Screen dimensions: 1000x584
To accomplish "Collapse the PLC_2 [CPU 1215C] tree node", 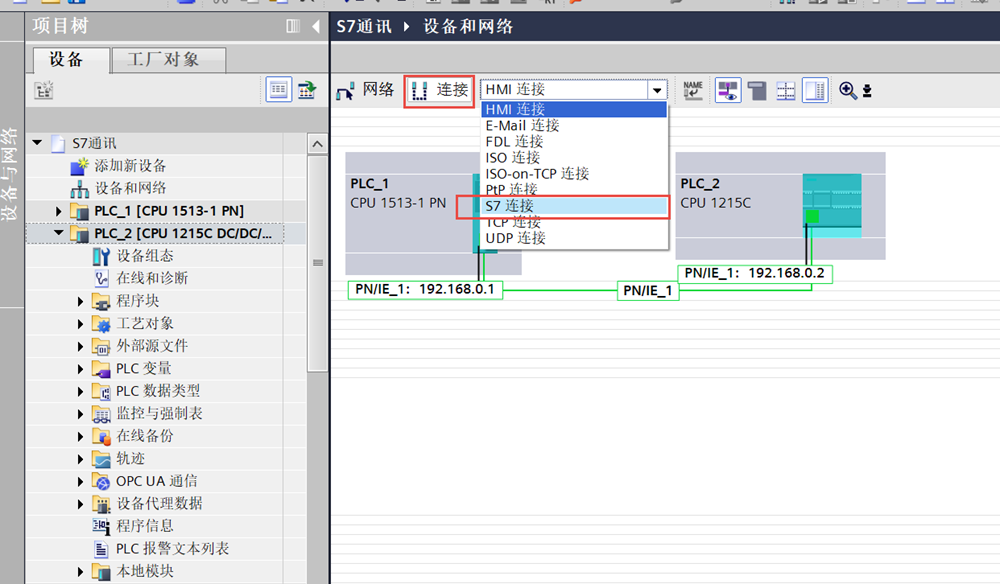I will tap(59, 234).
